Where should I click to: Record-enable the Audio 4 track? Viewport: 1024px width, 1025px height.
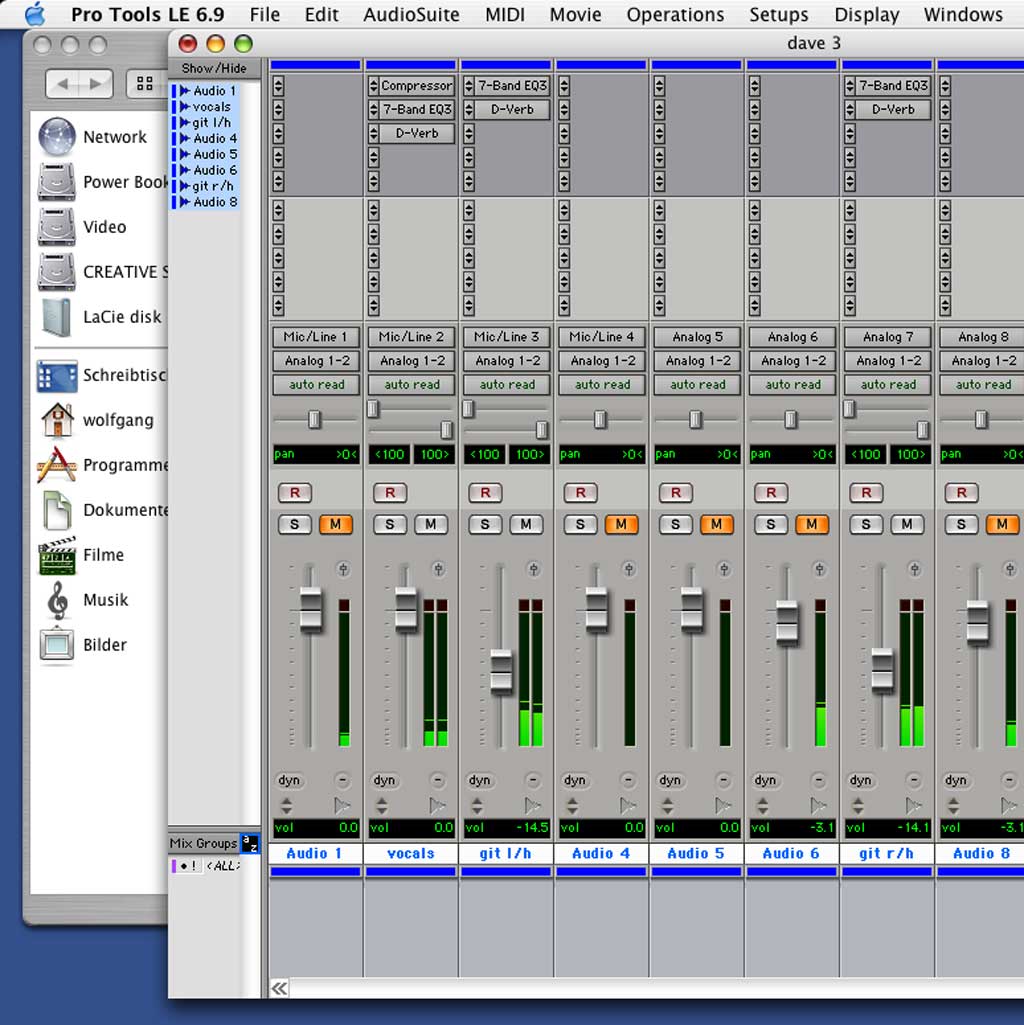(x=581, y=493)
